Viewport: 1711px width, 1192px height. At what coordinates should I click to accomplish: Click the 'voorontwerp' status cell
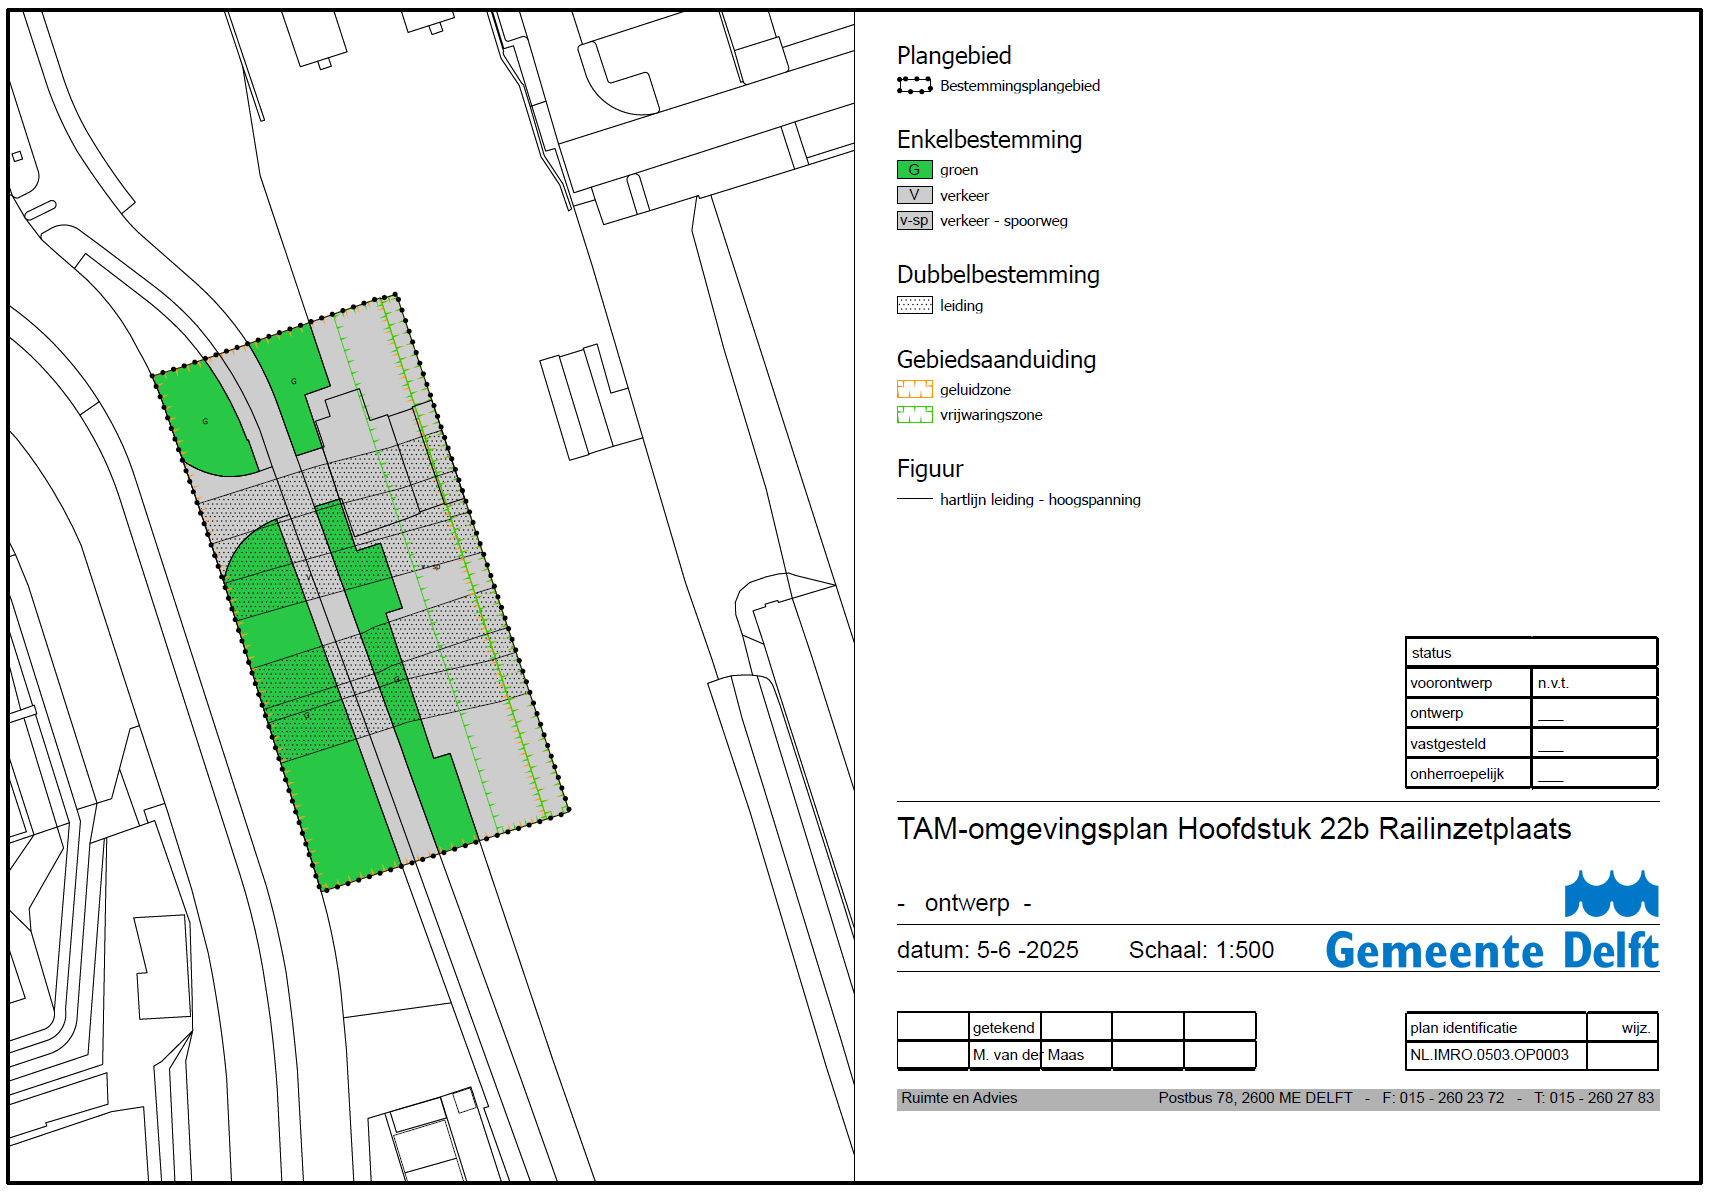pyautogui.click(x=1468, y=683)
